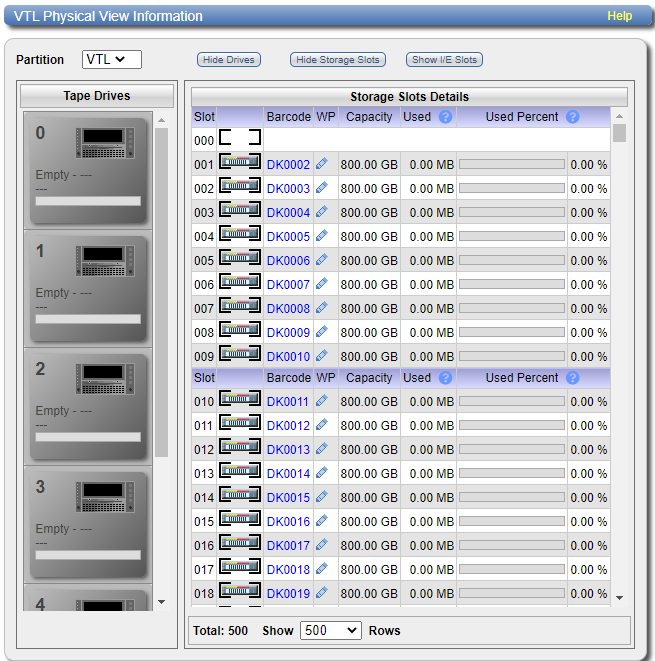Open the DK0012 barcode link

pyautogui.click(x=288, y=426)
